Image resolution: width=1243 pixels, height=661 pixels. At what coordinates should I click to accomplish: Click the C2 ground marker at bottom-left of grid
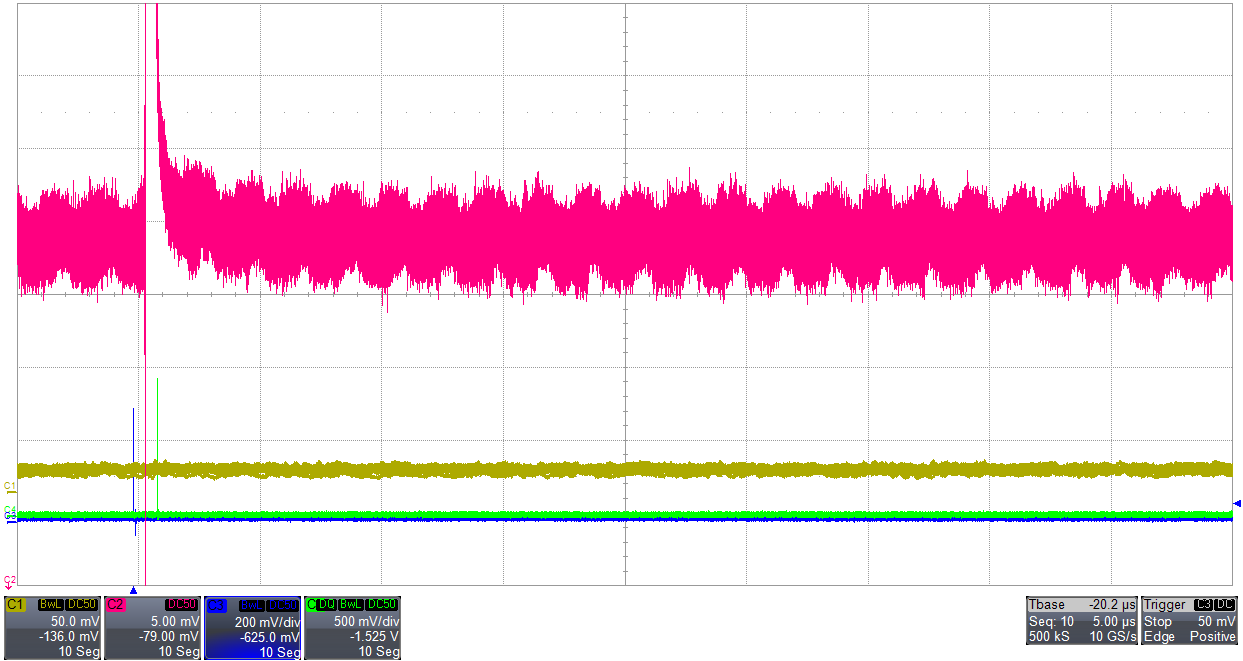10,580
